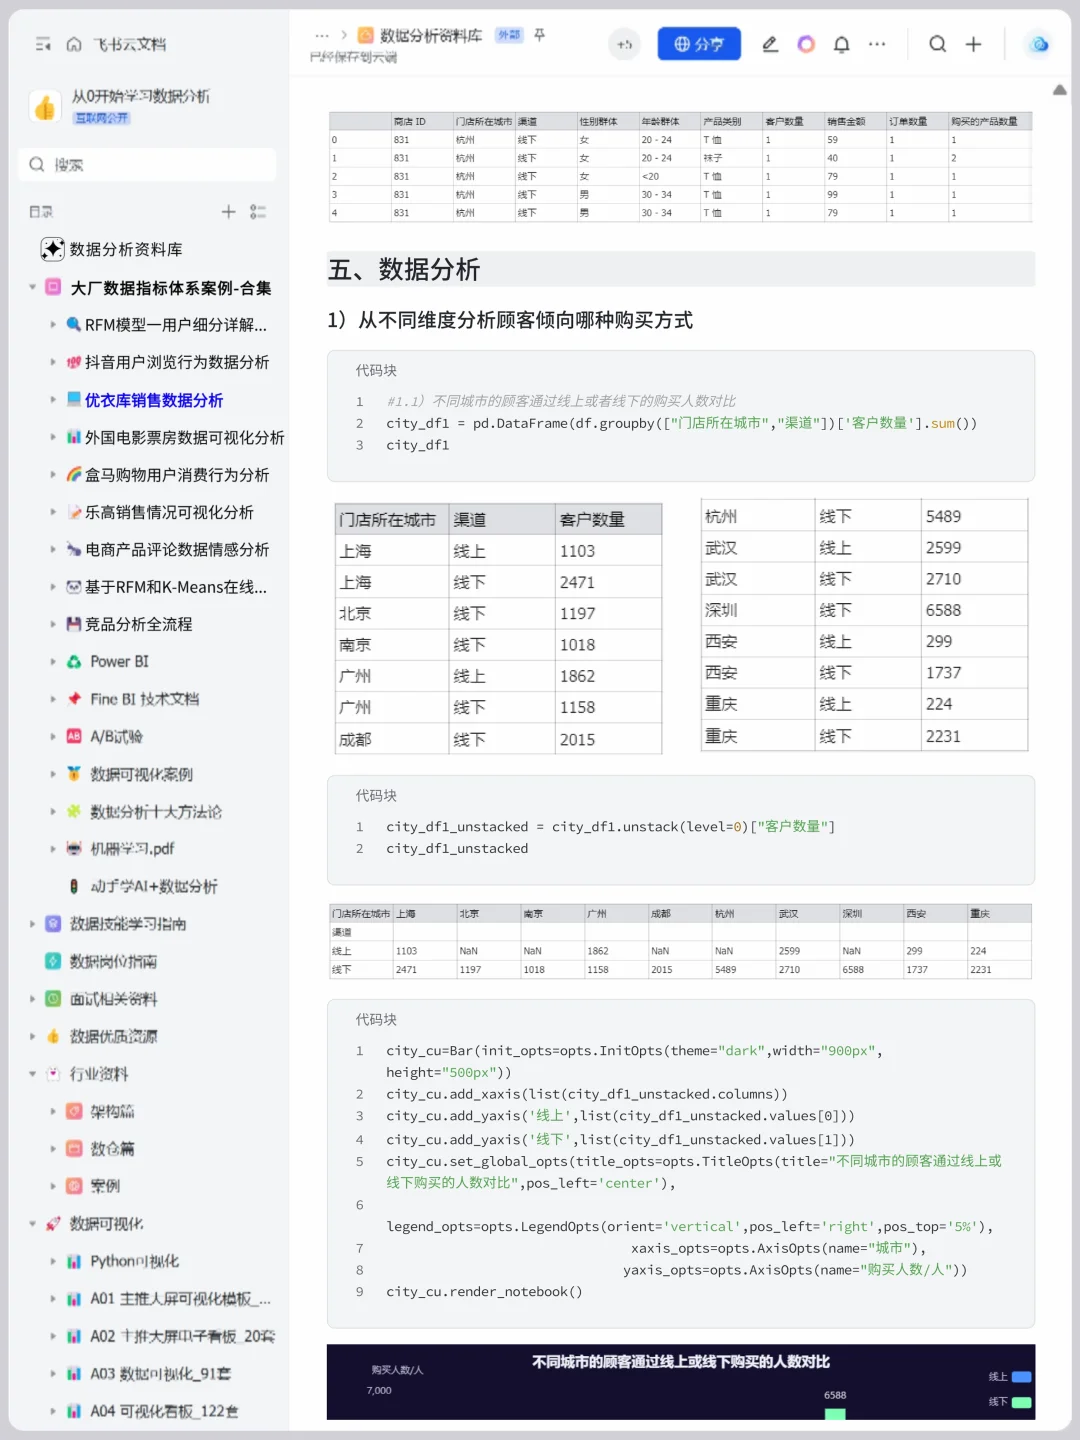
Task: Pin the 数据分析资料库 document
Action: pyautogui.click(x=537, y=35)
